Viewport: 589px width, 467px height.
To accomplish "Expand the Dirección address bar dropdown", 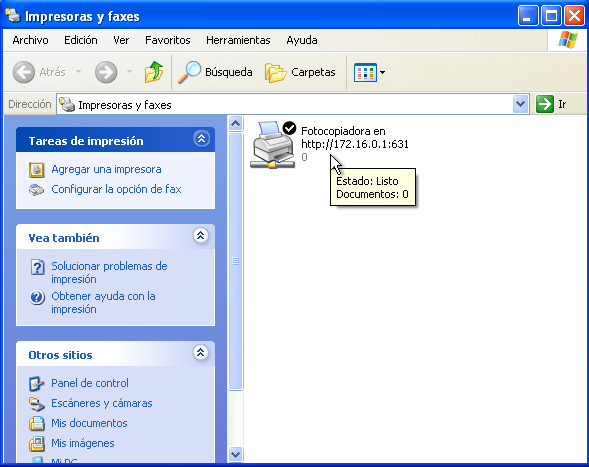I will pyautogui.click(x=520, y=104).
